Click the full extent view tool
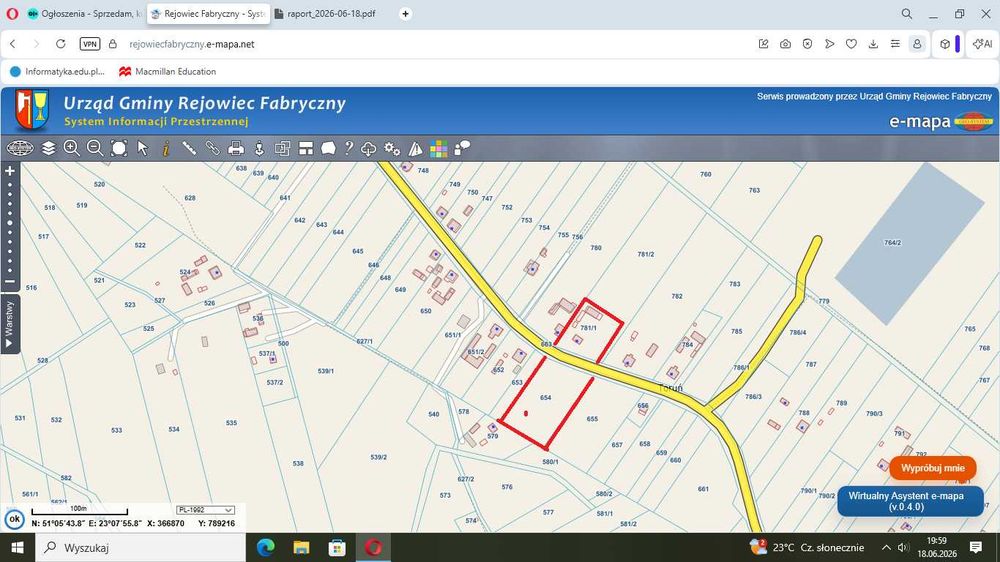 (x=119, y=149)
